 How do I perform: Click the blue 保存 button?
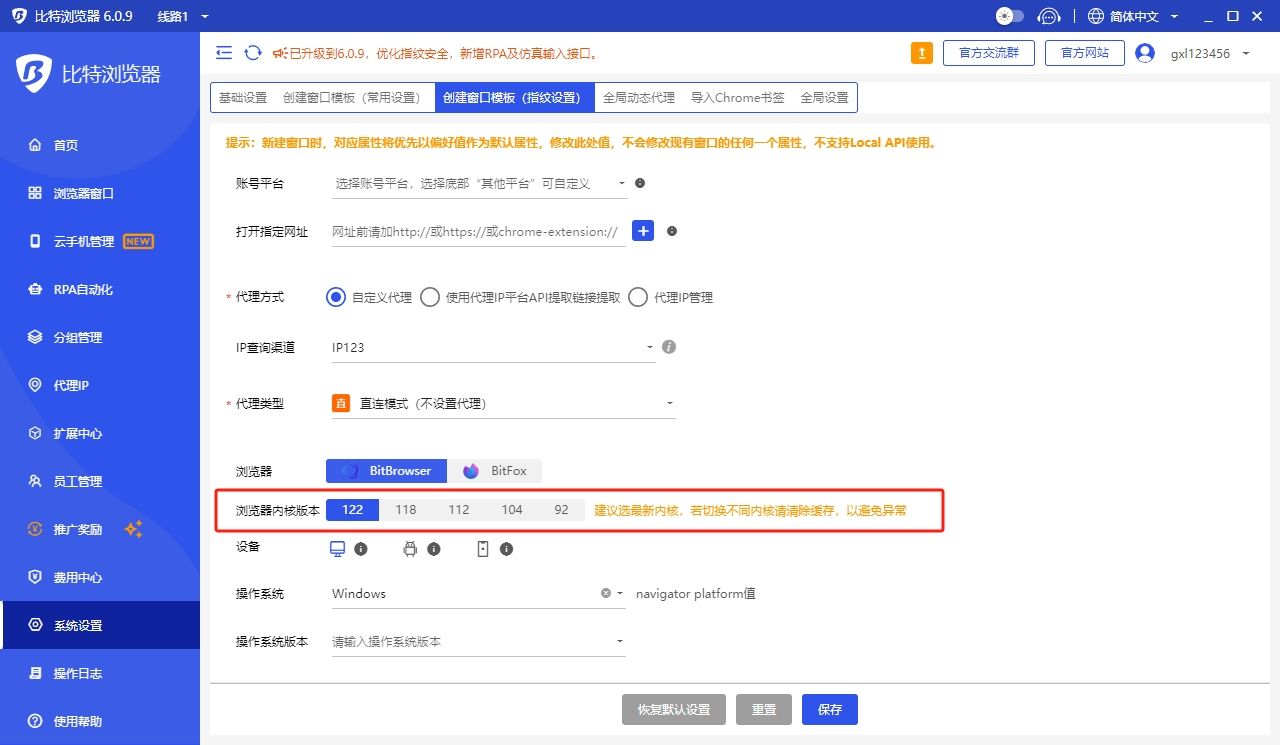tap(829, 709)
